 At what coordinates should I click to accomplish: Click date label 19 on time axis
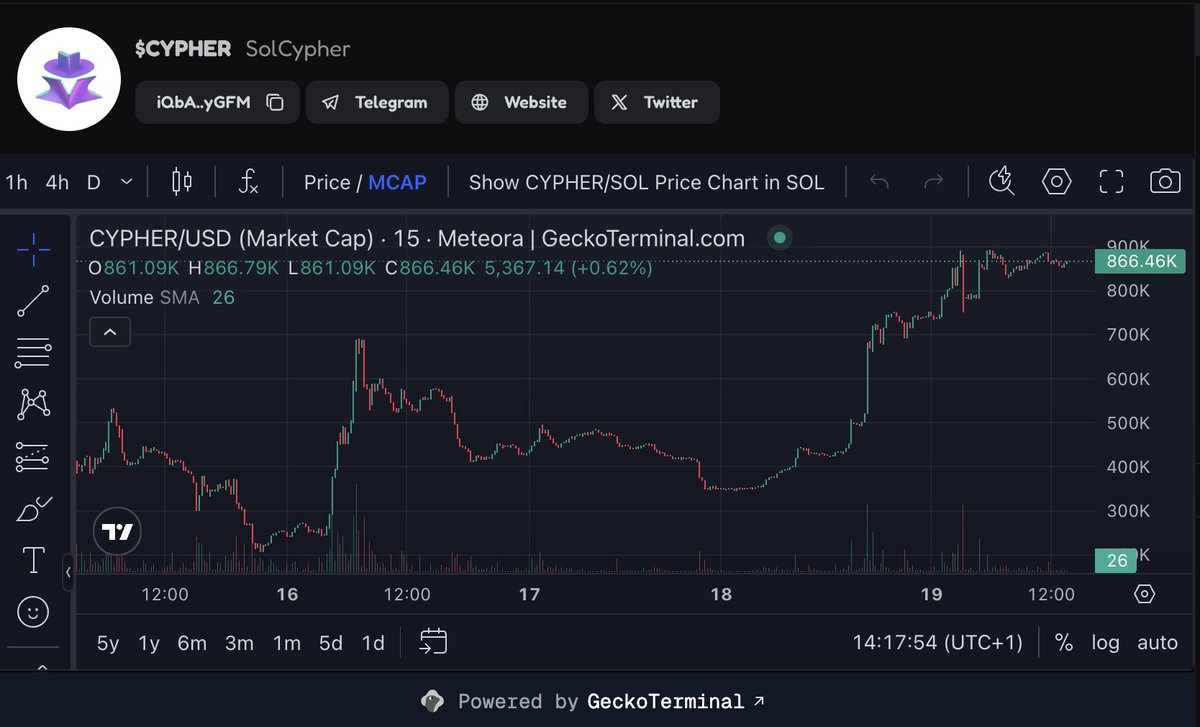[x=931, y=594]
